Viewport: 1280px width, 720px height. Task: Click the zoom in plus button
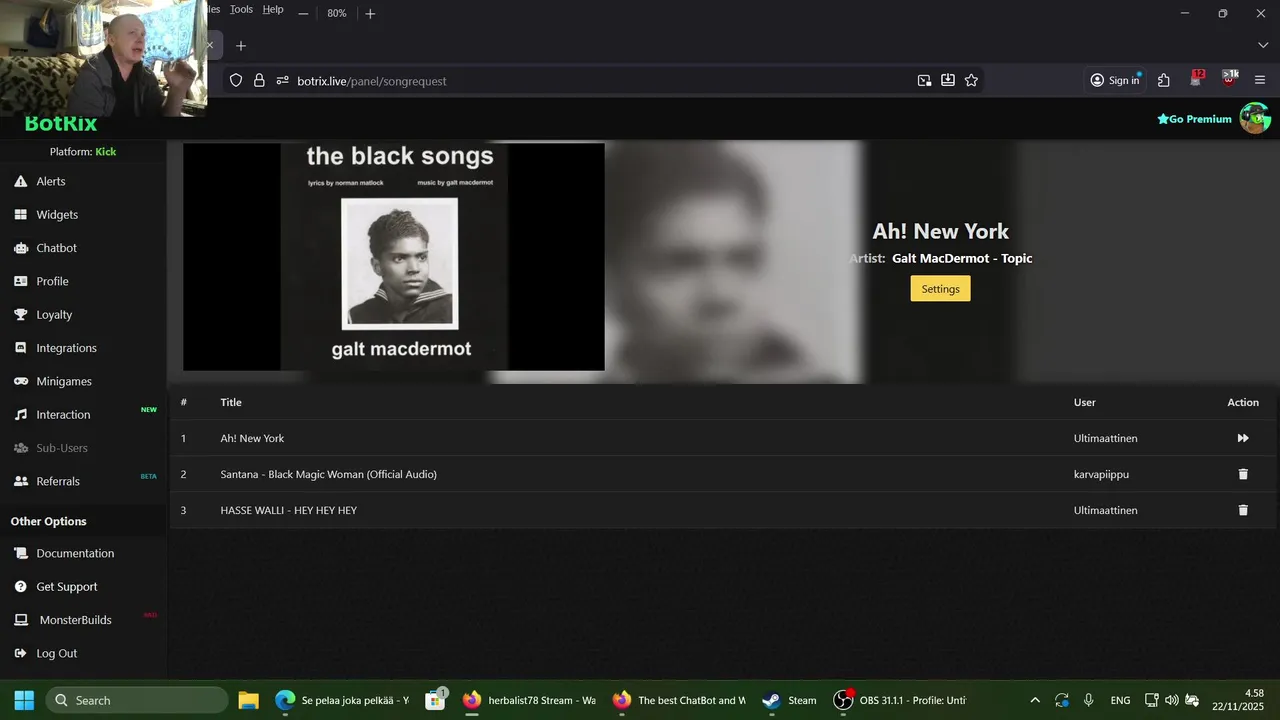pyautogui.click(x=370, y=13)
